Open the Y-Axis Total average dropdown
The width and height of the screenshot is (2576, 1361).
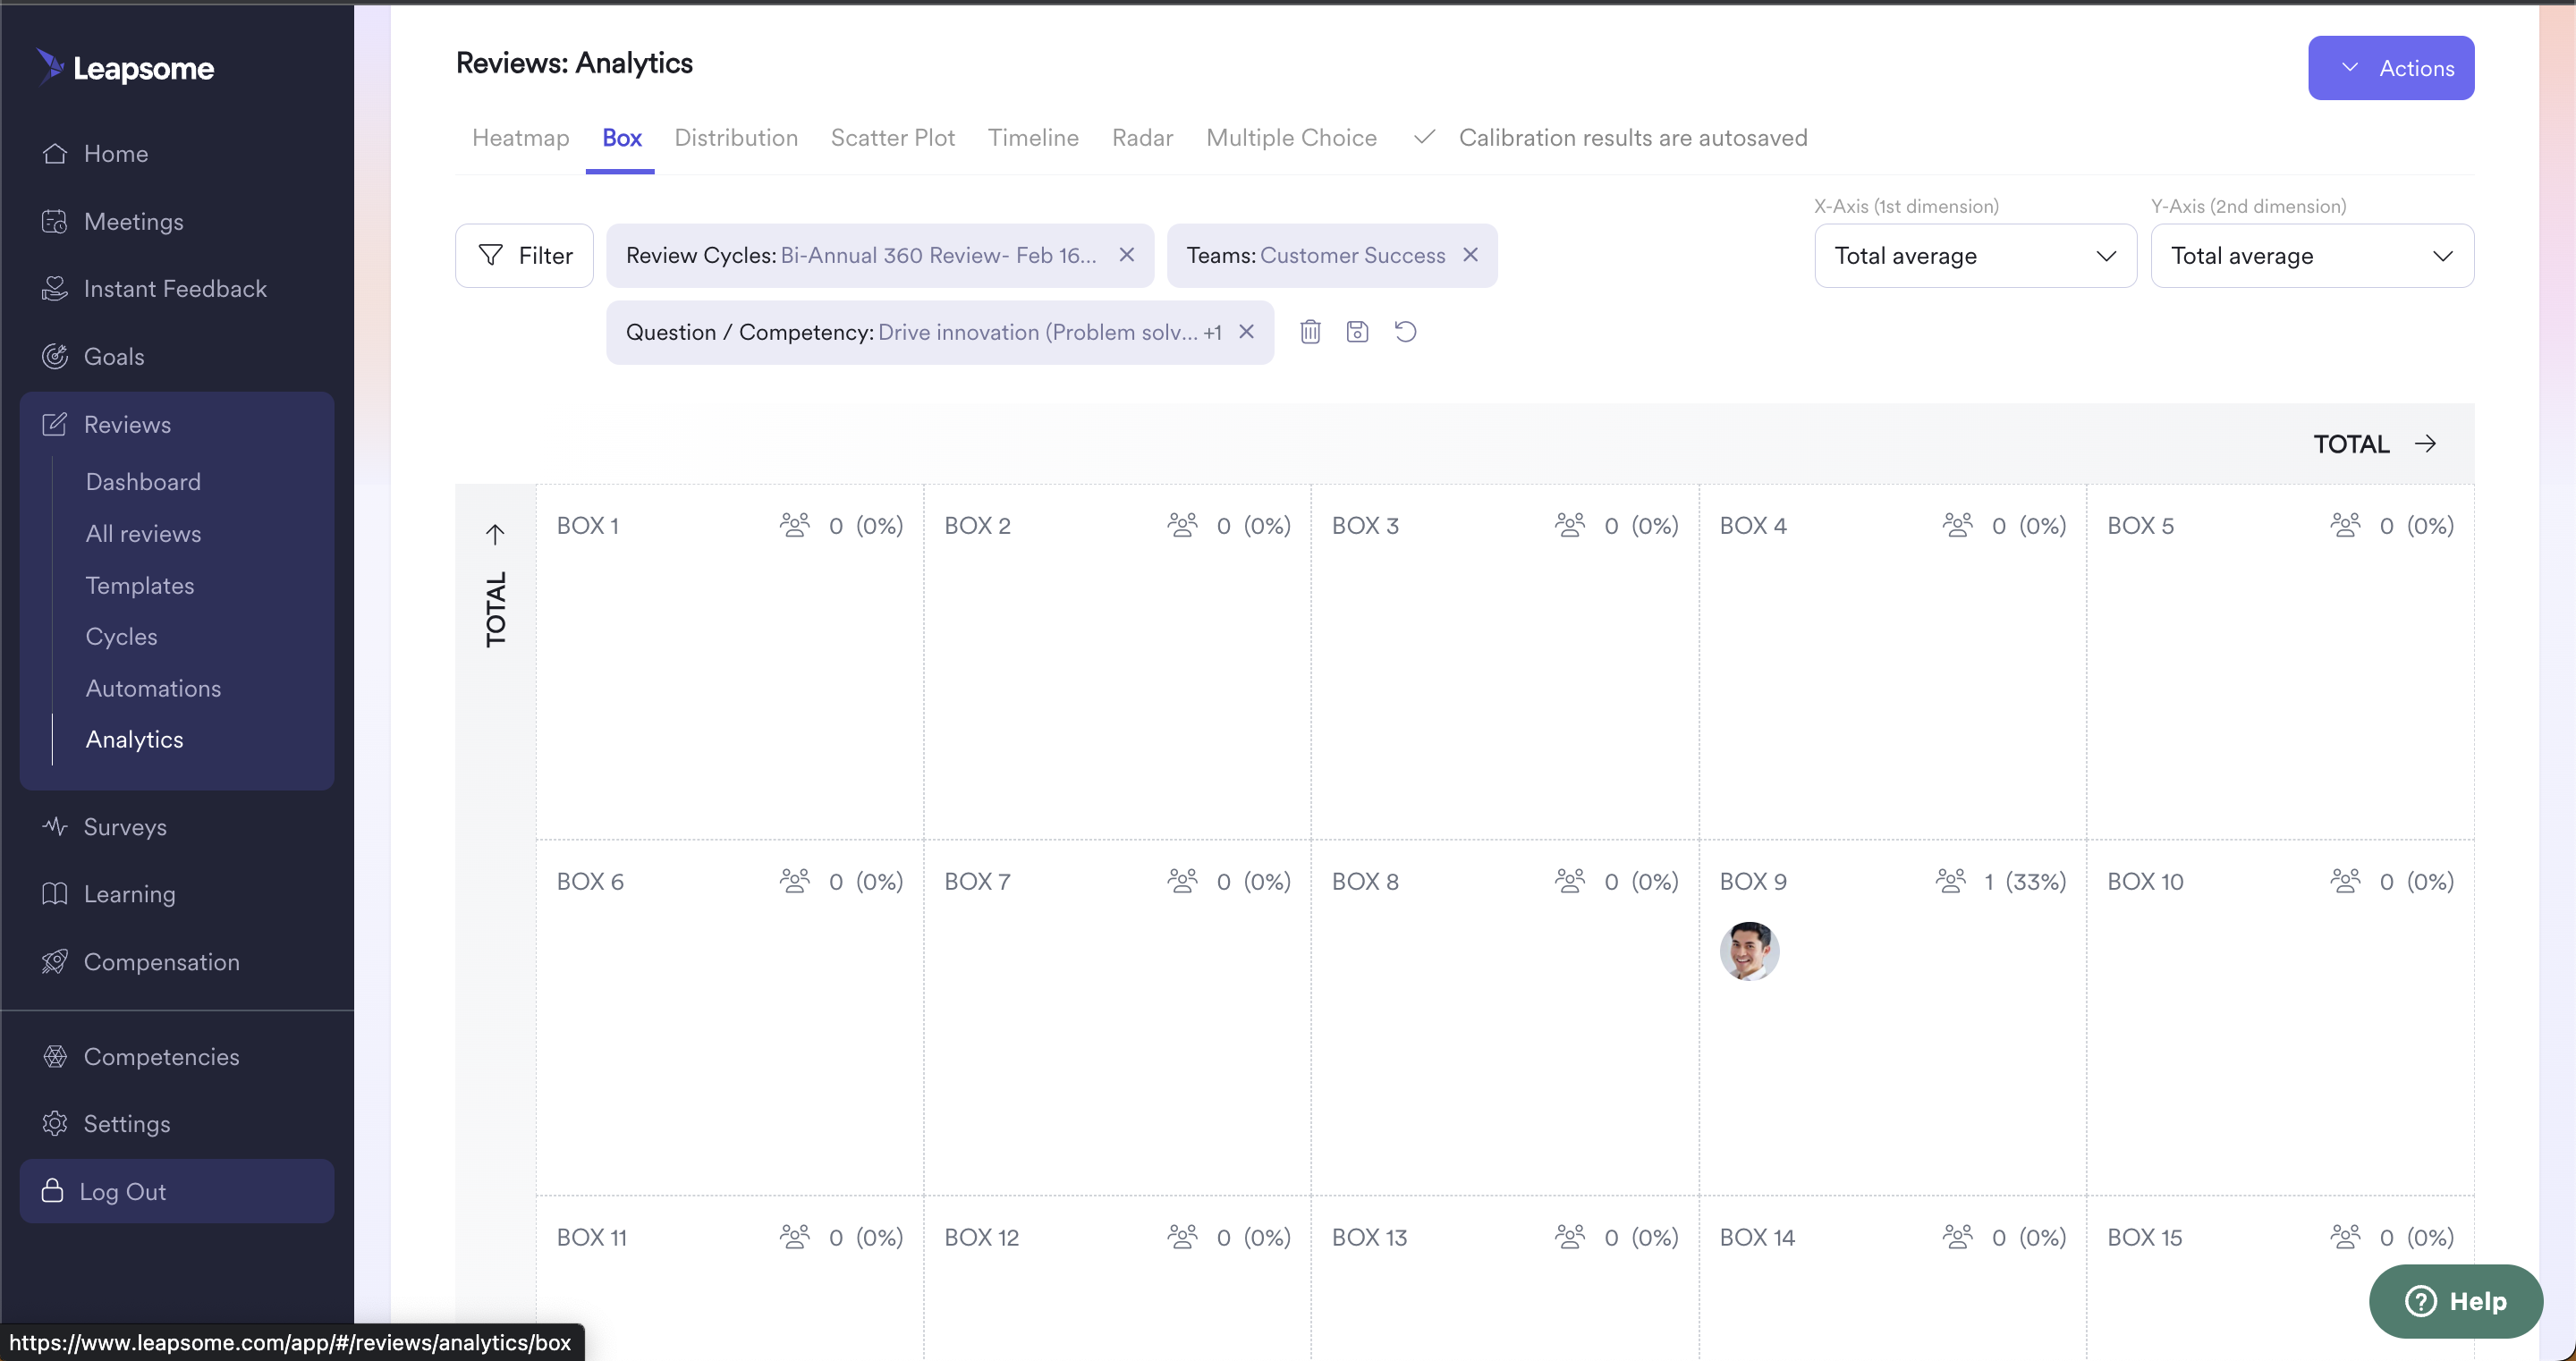pyautogui.click(x=2312, y=255)
